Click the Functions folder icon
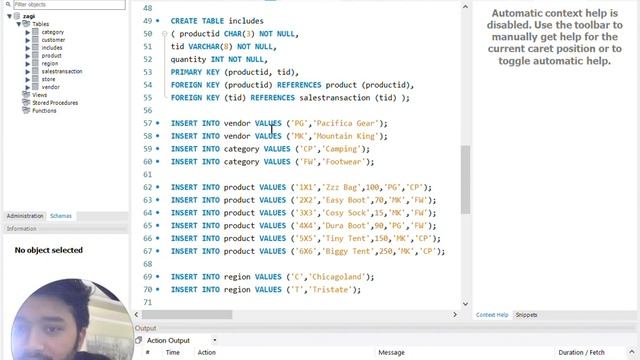 click(26, 110)
